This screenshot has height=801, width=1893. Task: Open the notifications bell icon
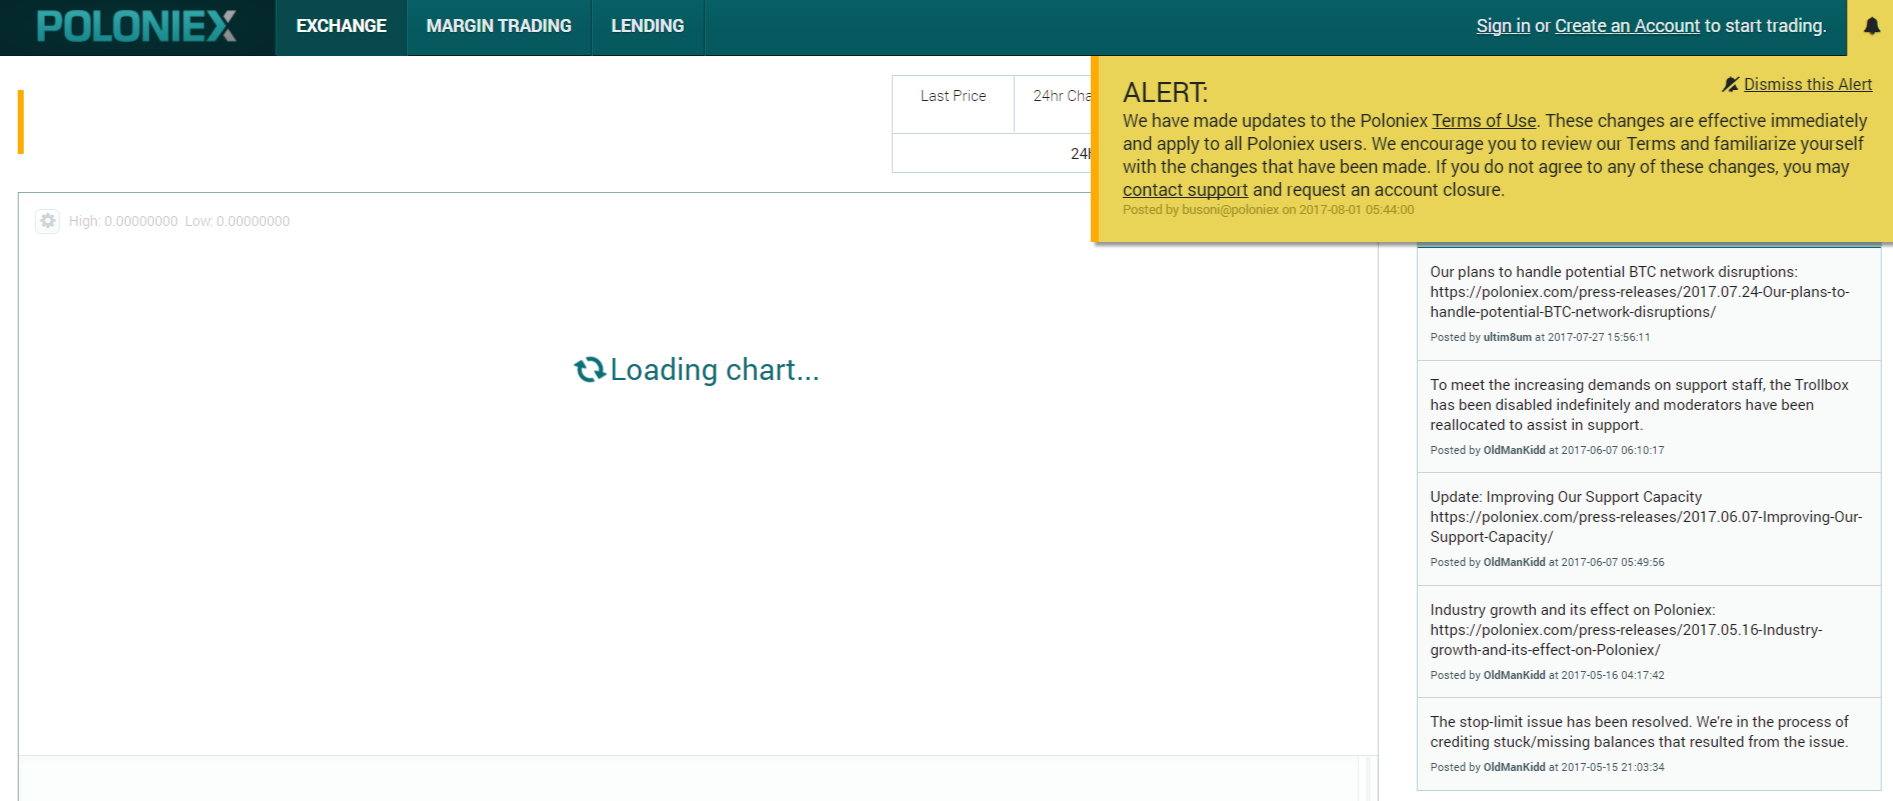point(1871,27)
